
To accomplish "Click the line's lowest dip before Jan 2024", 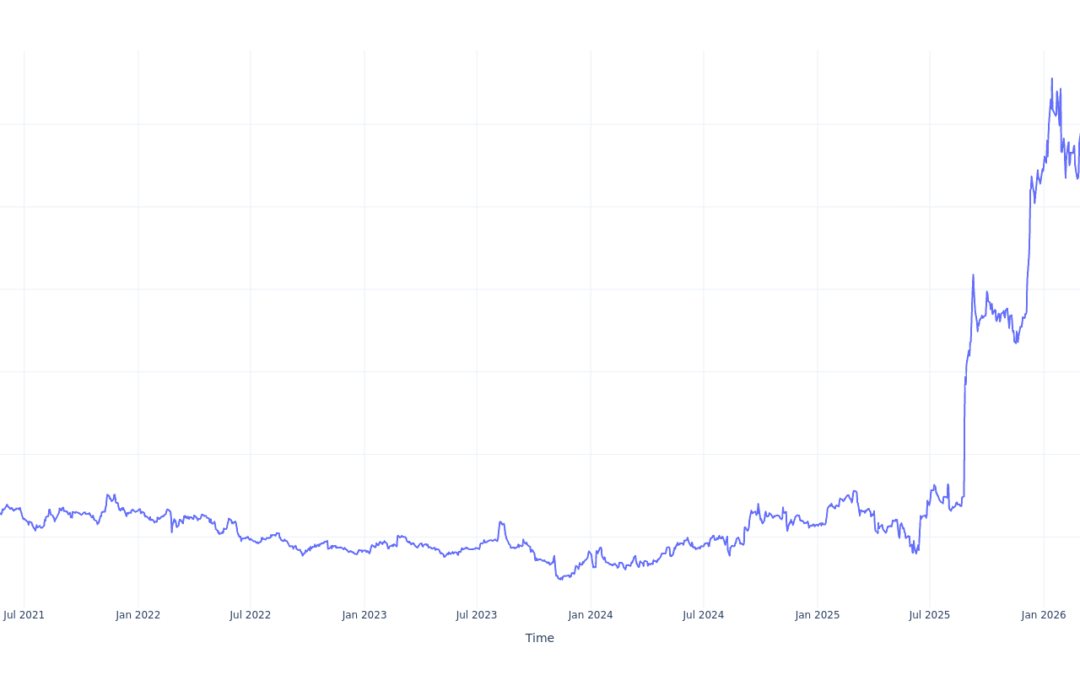I will 560,578.
